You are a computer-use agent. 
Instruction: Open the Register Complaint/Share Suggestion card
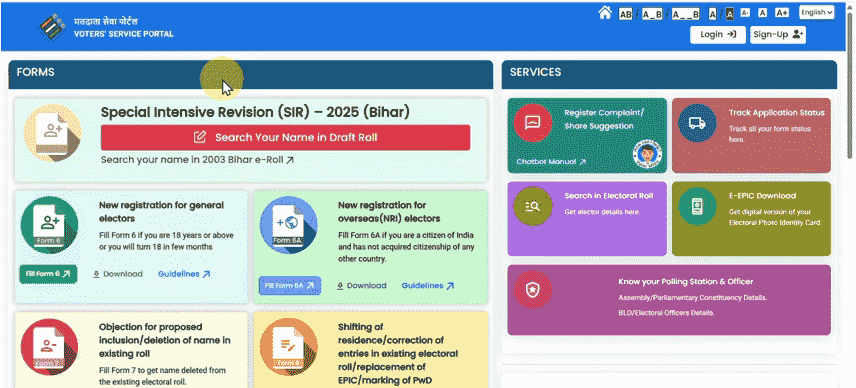click(587, 136)
